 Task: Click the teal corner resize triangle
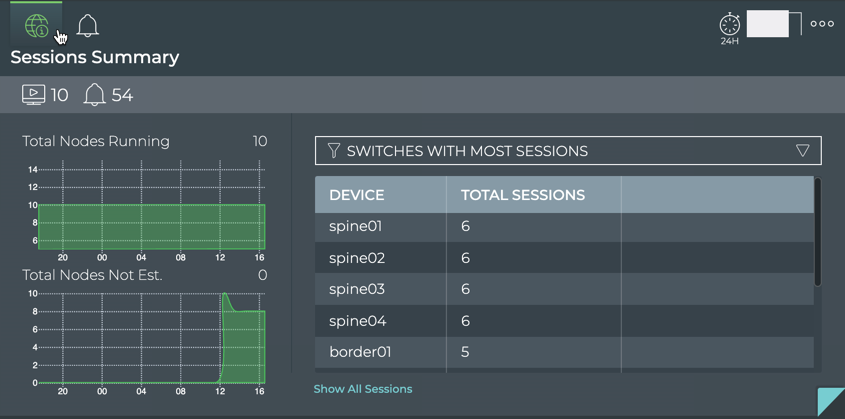click(831, 401)
